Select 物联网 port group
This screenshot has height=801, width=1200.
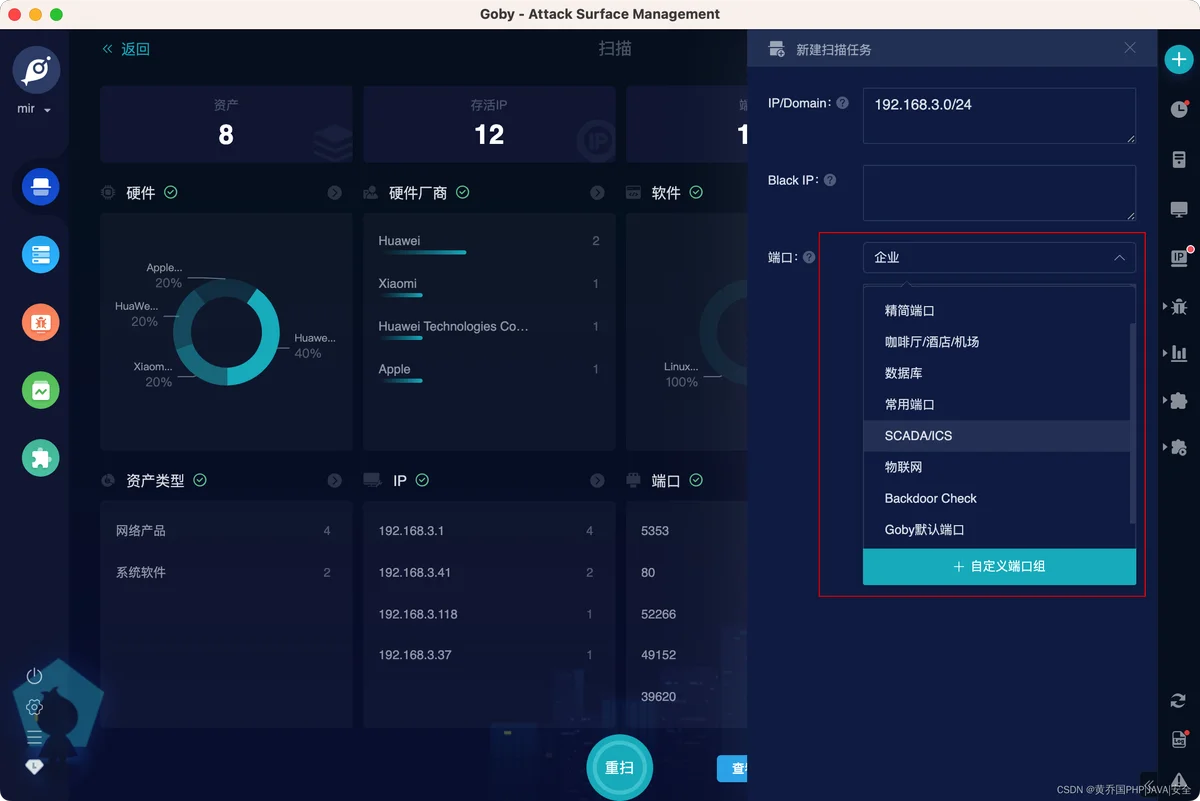pyautogui.click(x=996, y=467)
